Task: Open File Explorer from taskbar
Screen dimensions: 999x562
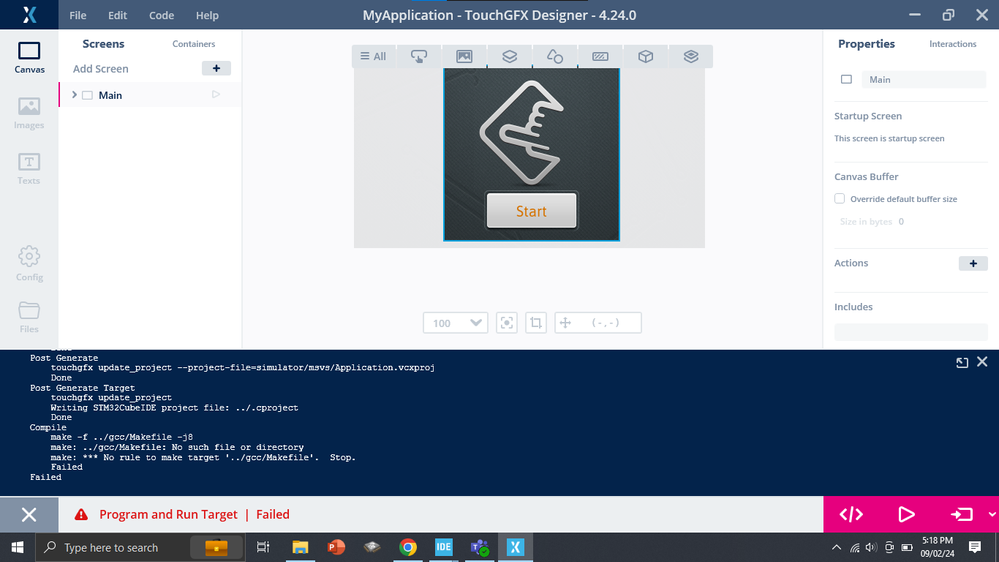Action: pyautogui.click(x=300, y=547)
